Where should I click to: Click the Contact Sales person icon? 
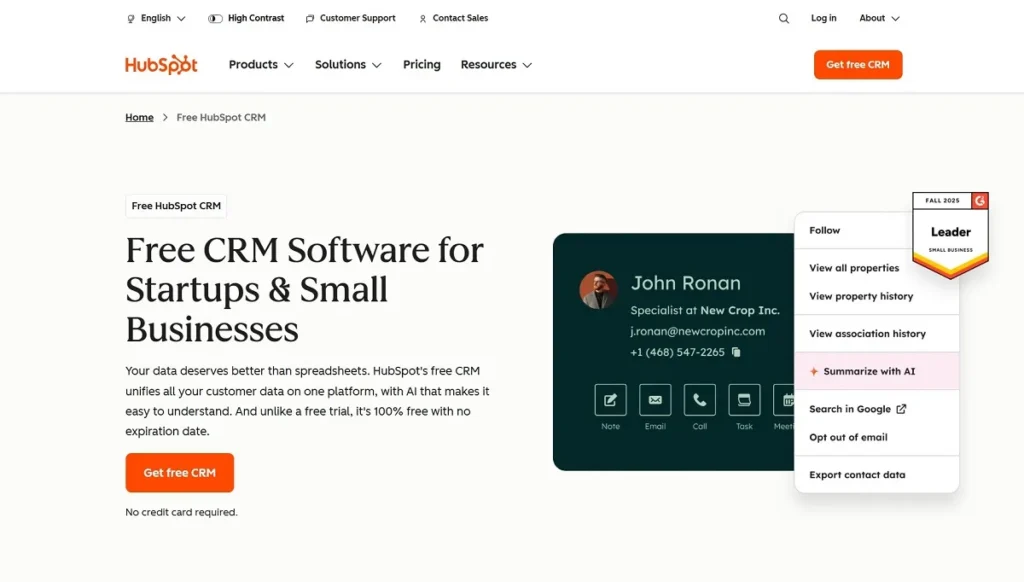[424, 18]
